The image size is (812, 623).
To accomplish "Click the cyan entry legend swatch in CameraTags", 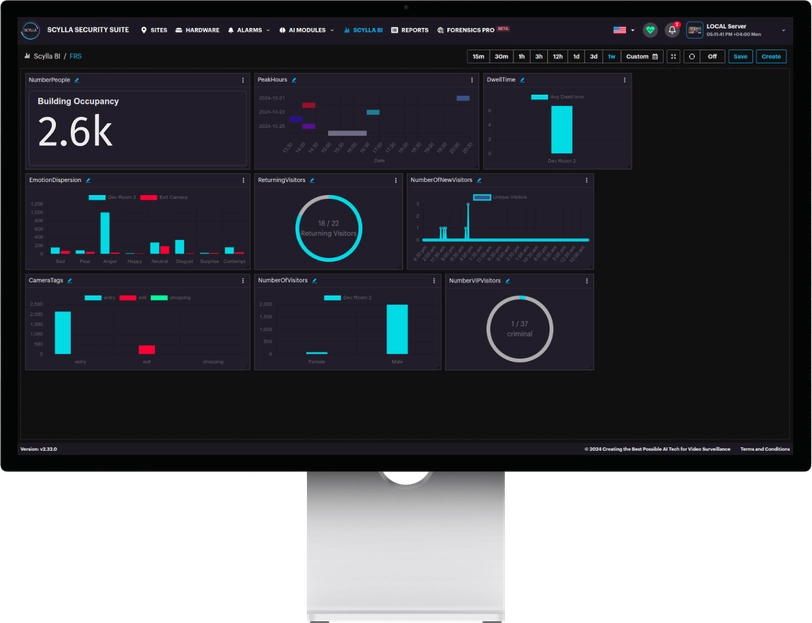I will tap(93, 297).
